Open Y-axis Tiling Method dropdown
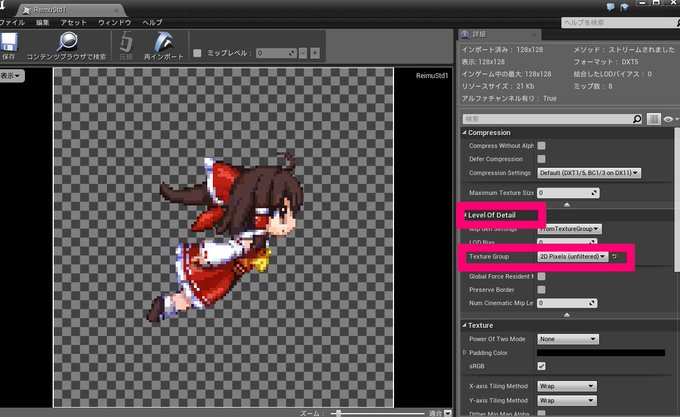 [567, 401]
